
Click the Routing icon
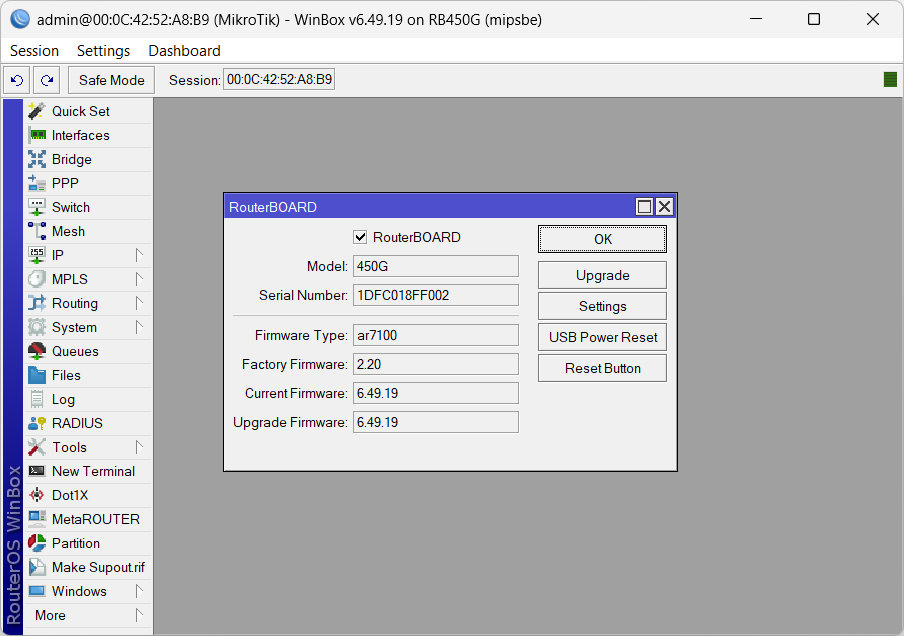(x=37, y=303)
